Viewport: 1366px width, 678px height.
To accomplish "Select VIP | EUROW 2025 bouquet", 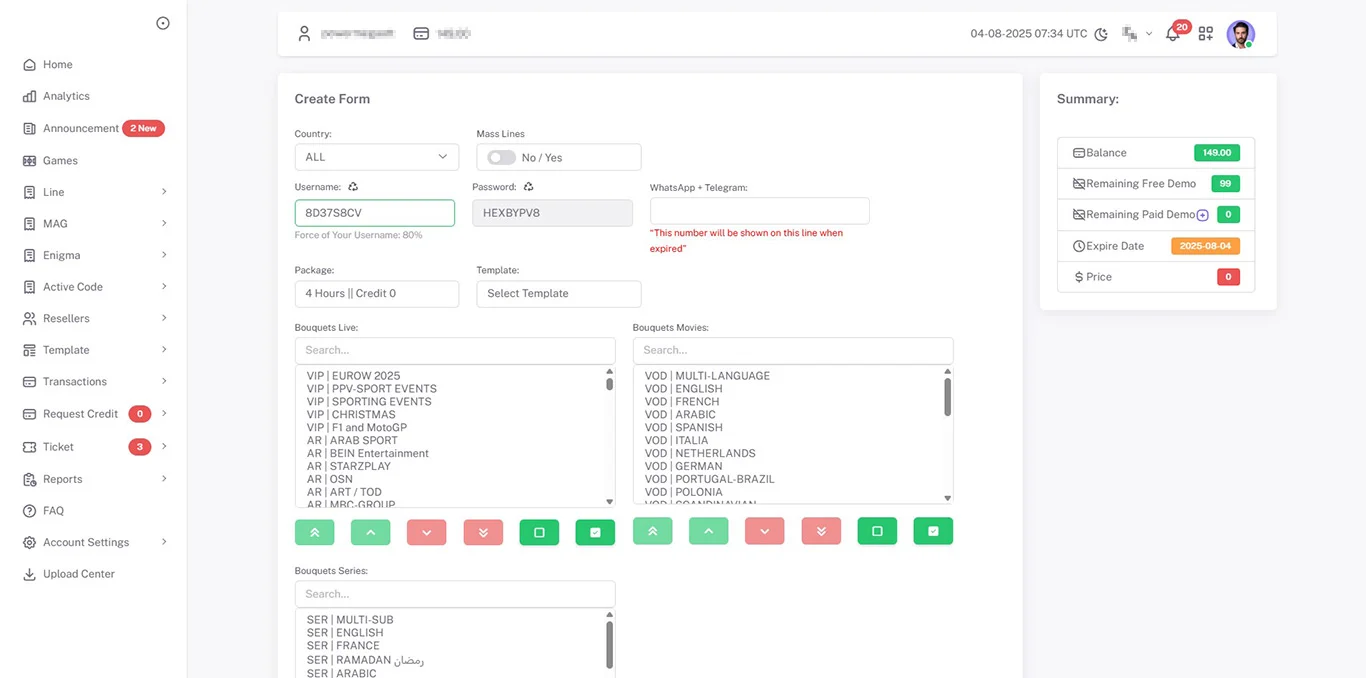I will click(x=353, y=376).
